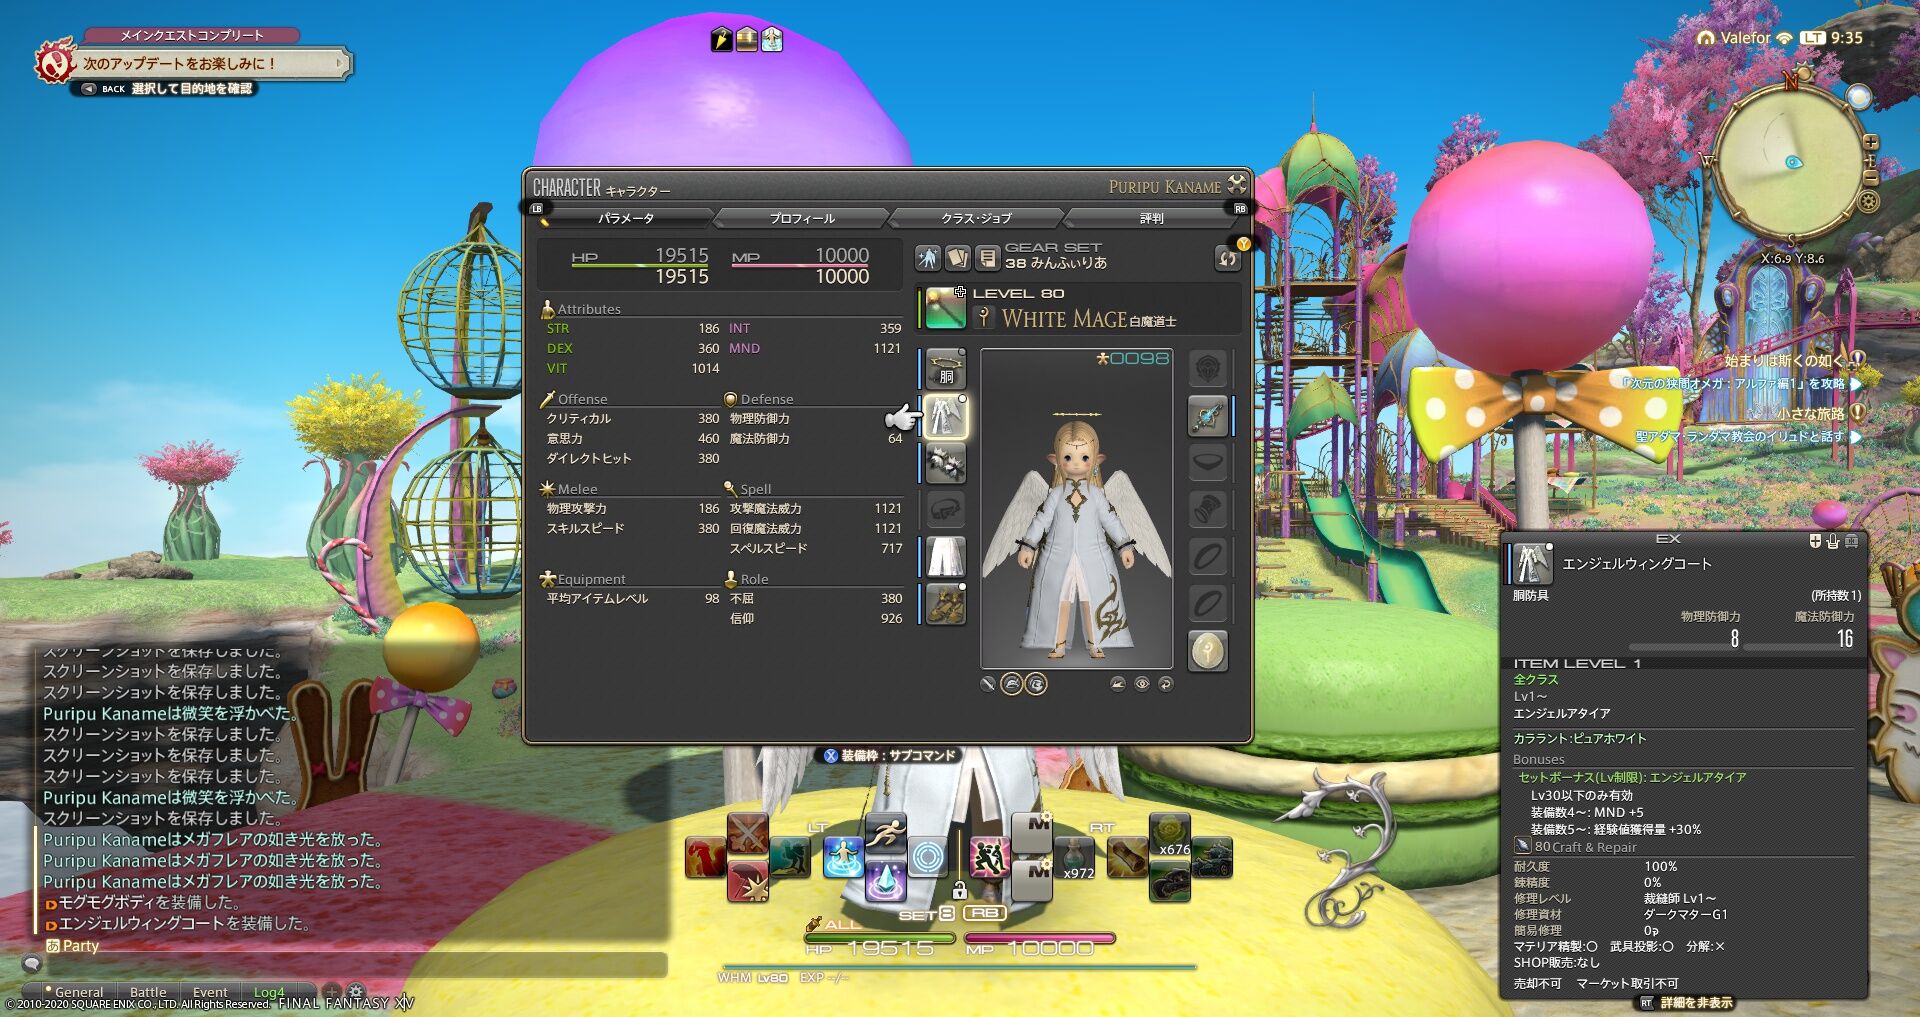
Task: Click the 選択して目的地を確認 back button
Action: pos(166,89)
